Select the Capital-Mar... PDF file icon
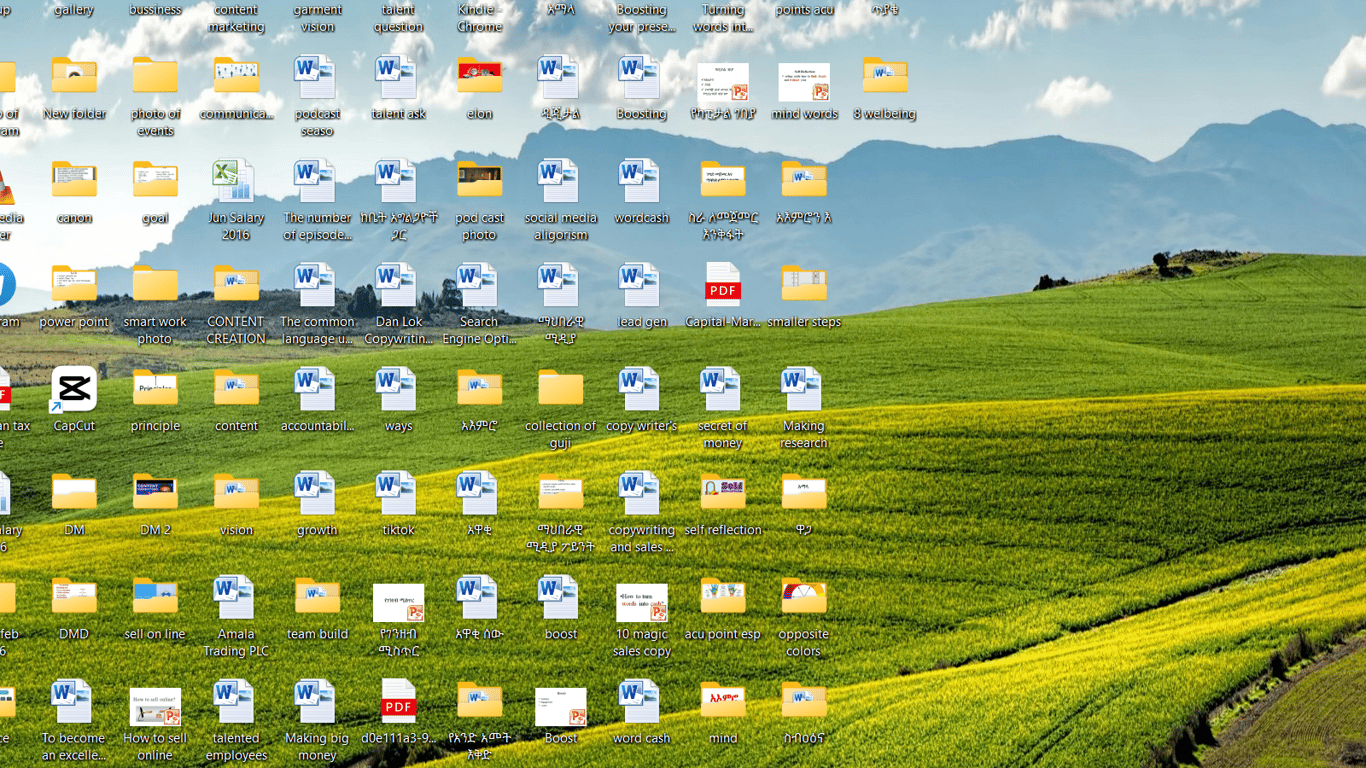Image resolution: width=1366 pixels, height=768 pixels. click(723, 285)
